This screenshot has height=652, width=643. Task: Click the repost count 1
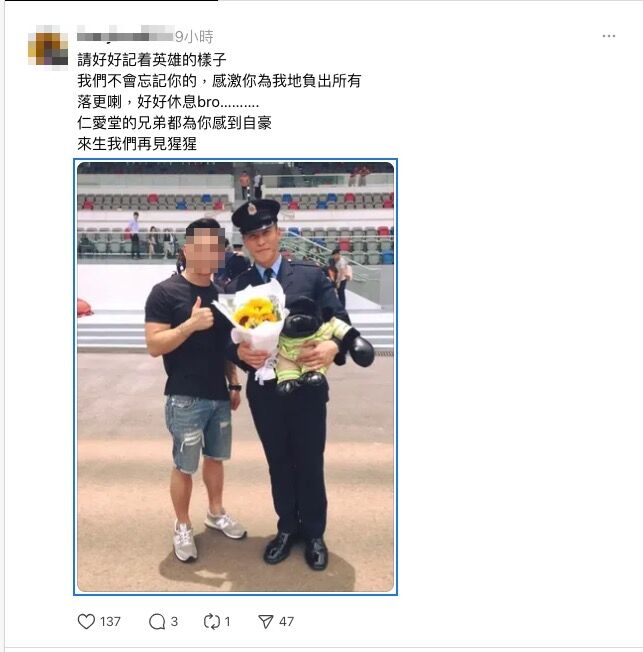pyautogui.click(x=228, y=621)
